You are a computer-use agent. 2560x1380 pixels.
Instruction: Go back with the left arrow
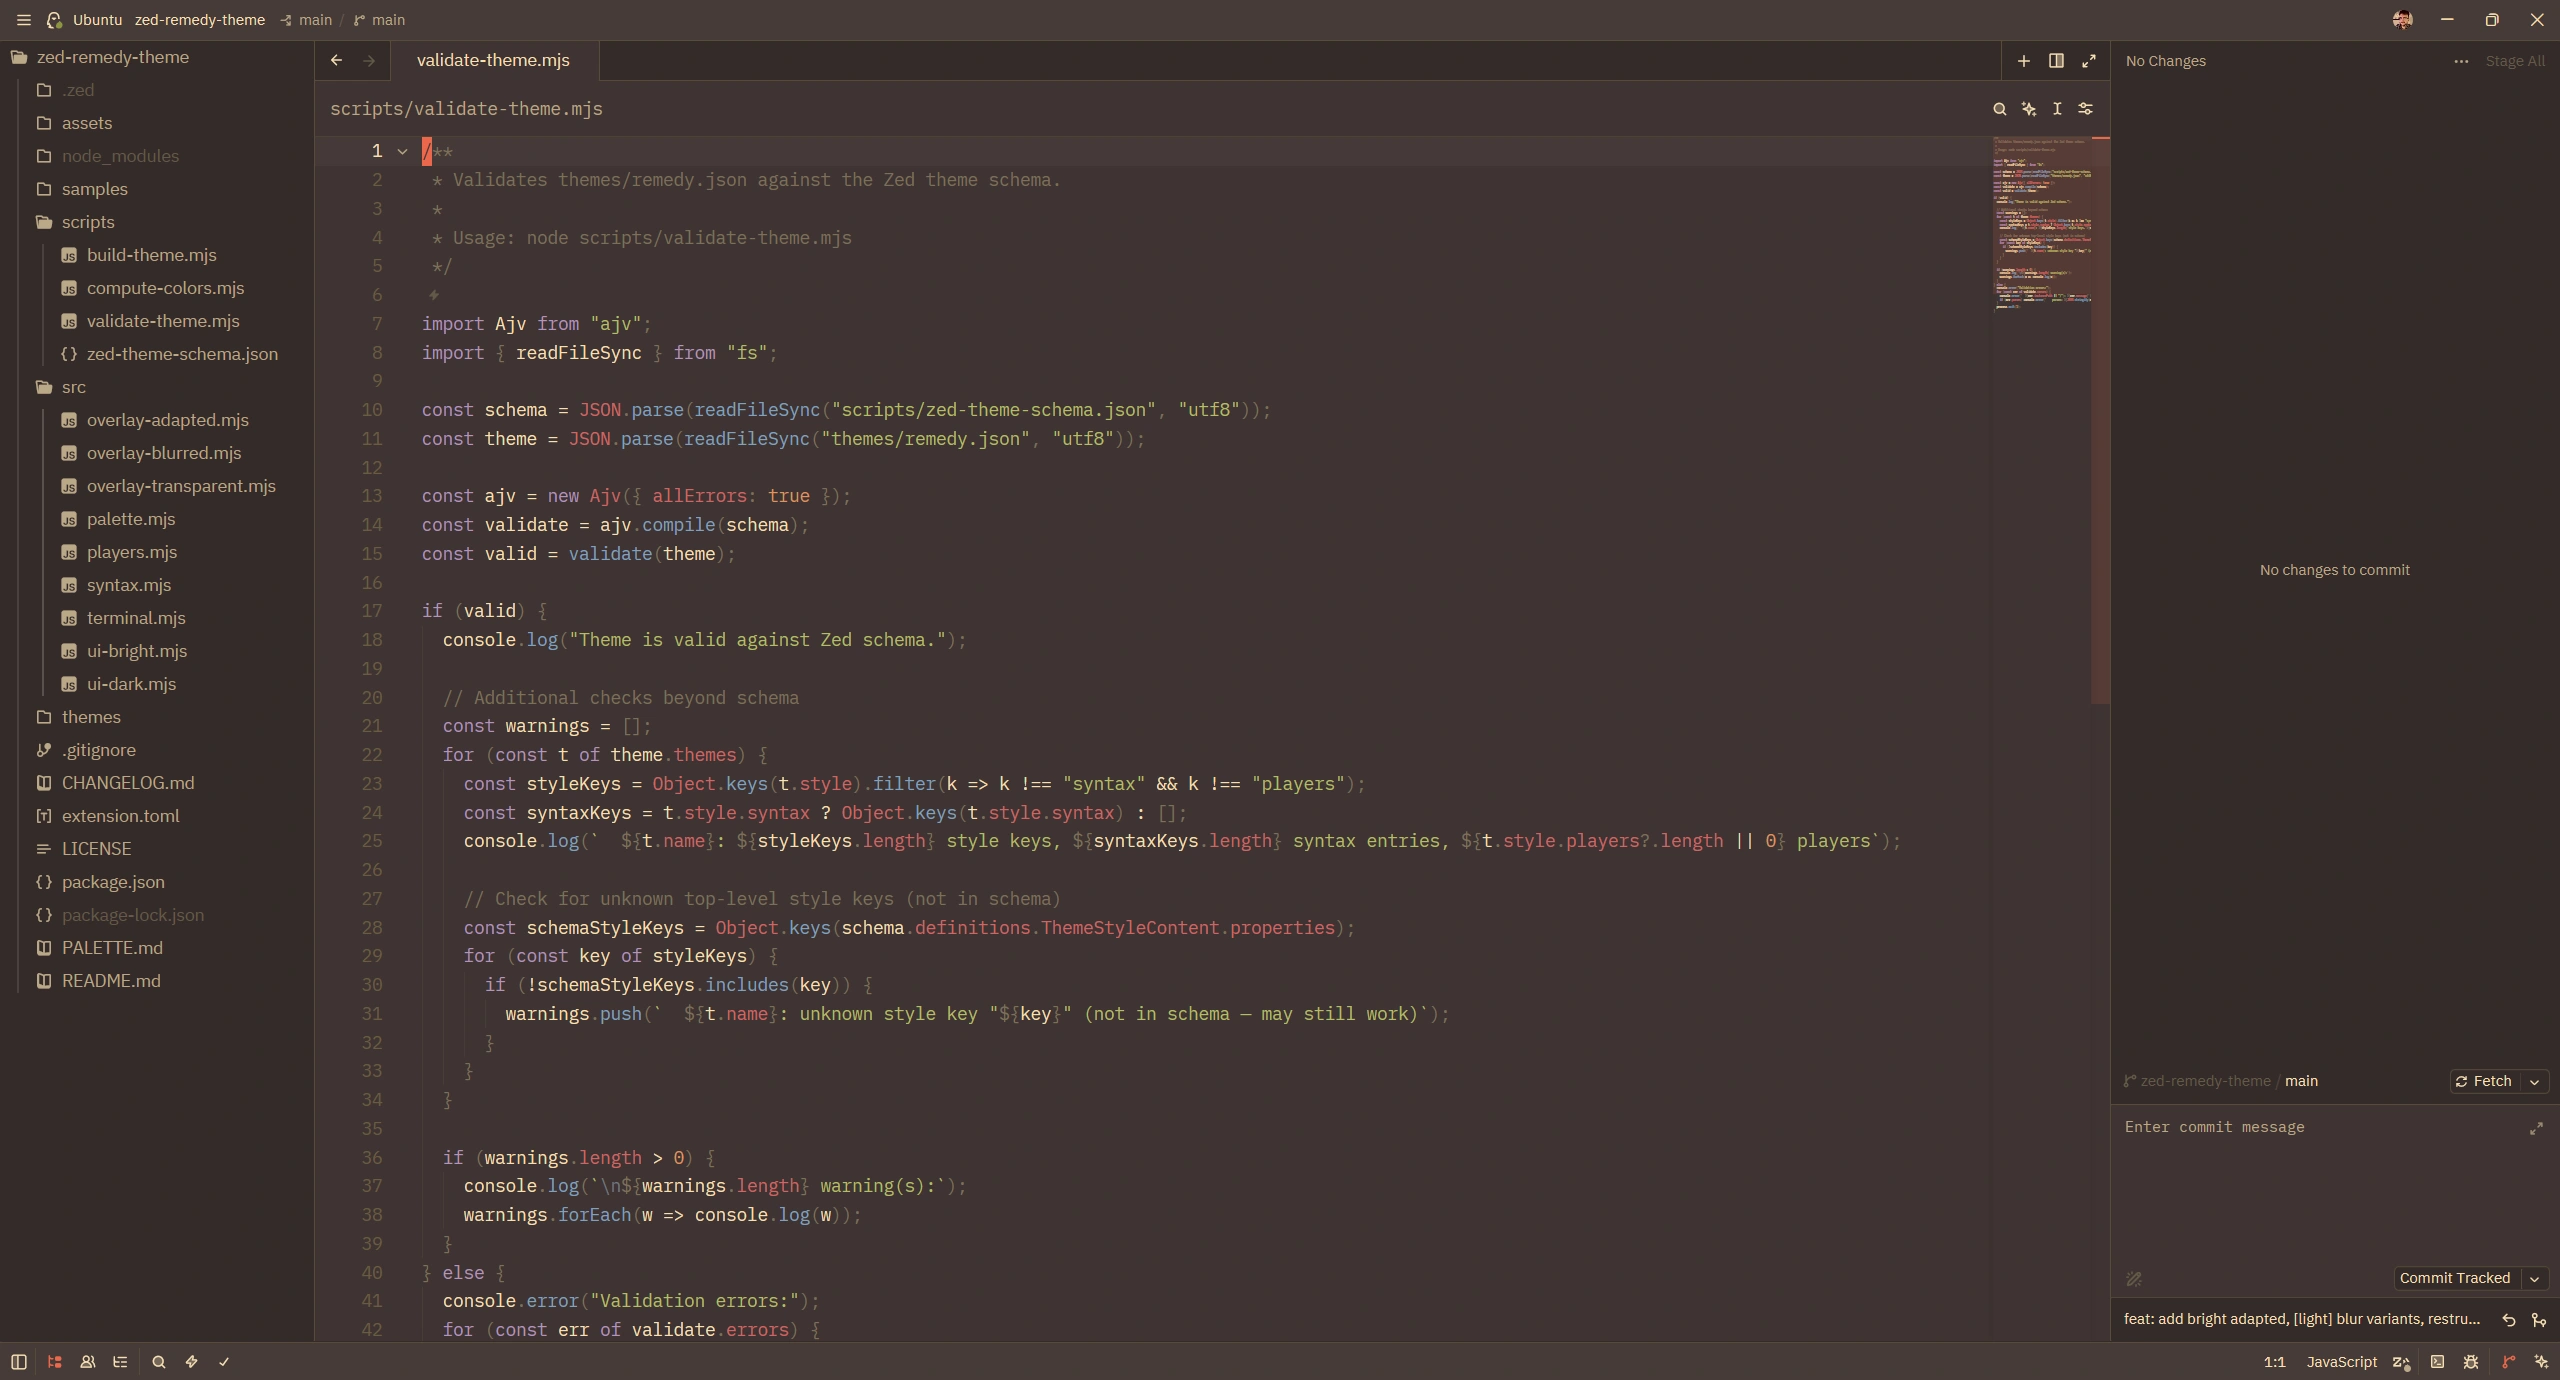point(337,61)
